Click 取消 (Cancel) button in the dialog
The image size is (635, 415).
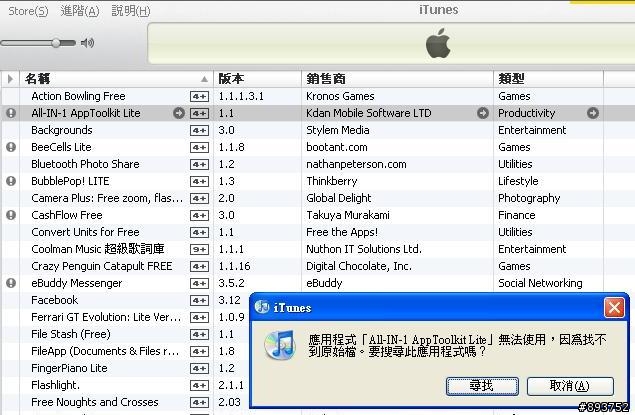(x=570, y=386)
